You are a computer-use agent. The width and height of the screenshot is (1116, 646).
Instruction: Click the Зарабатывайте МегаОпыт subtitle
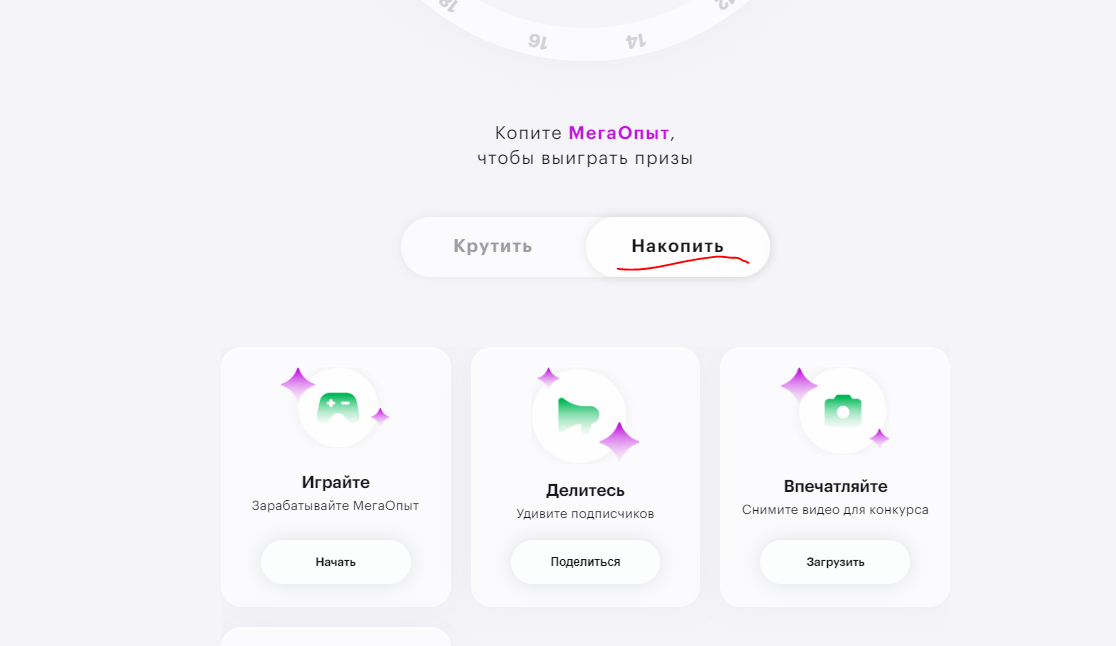335,506
